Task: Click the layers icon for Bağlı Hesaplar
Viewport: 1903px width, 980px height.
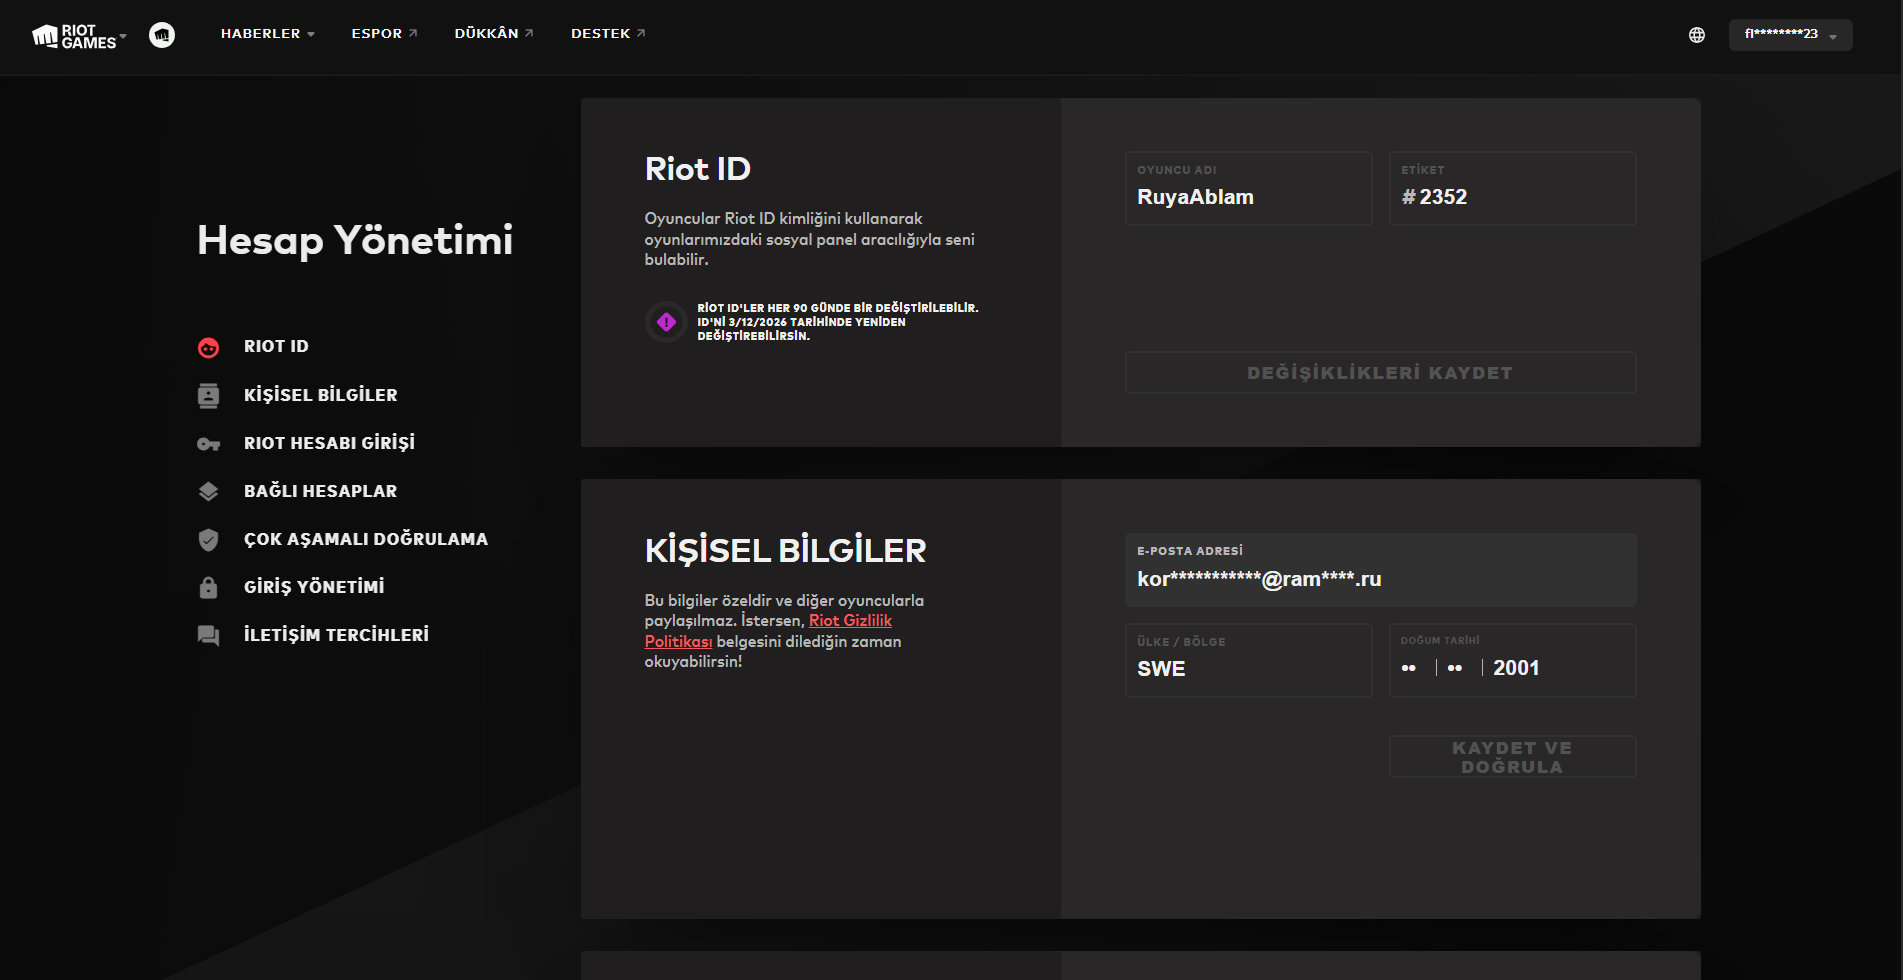Action: [208, 491]
